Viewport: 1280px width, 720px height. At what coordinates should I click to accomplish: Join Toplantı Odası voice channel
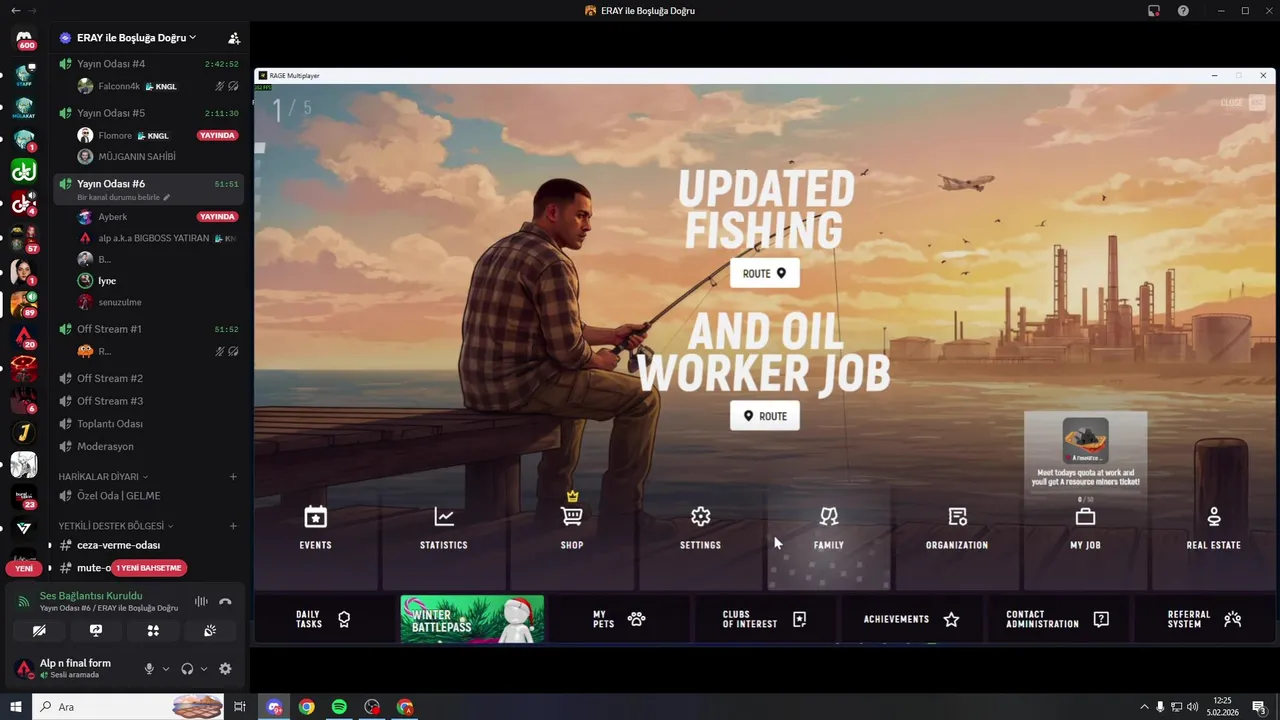click(x=149, y=424)
